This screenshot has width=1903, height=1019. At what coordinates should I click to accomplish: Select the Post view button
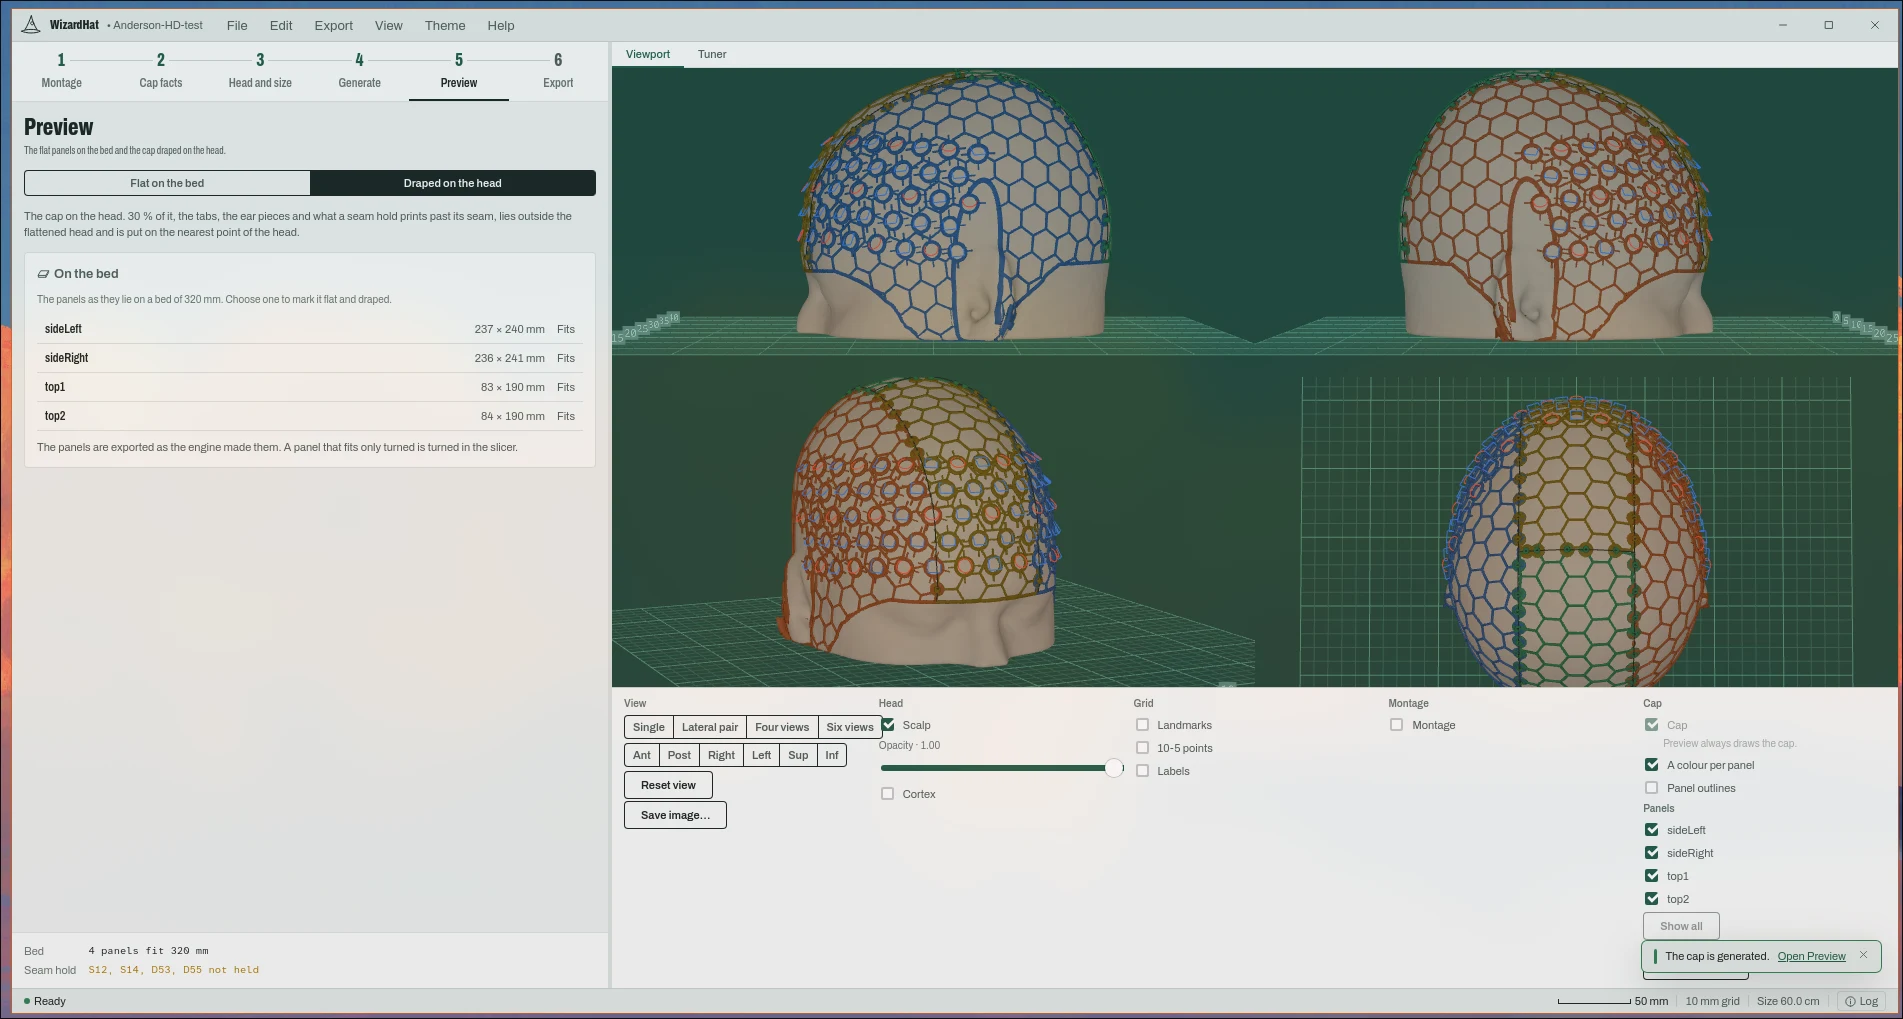(x=679, y=755)
